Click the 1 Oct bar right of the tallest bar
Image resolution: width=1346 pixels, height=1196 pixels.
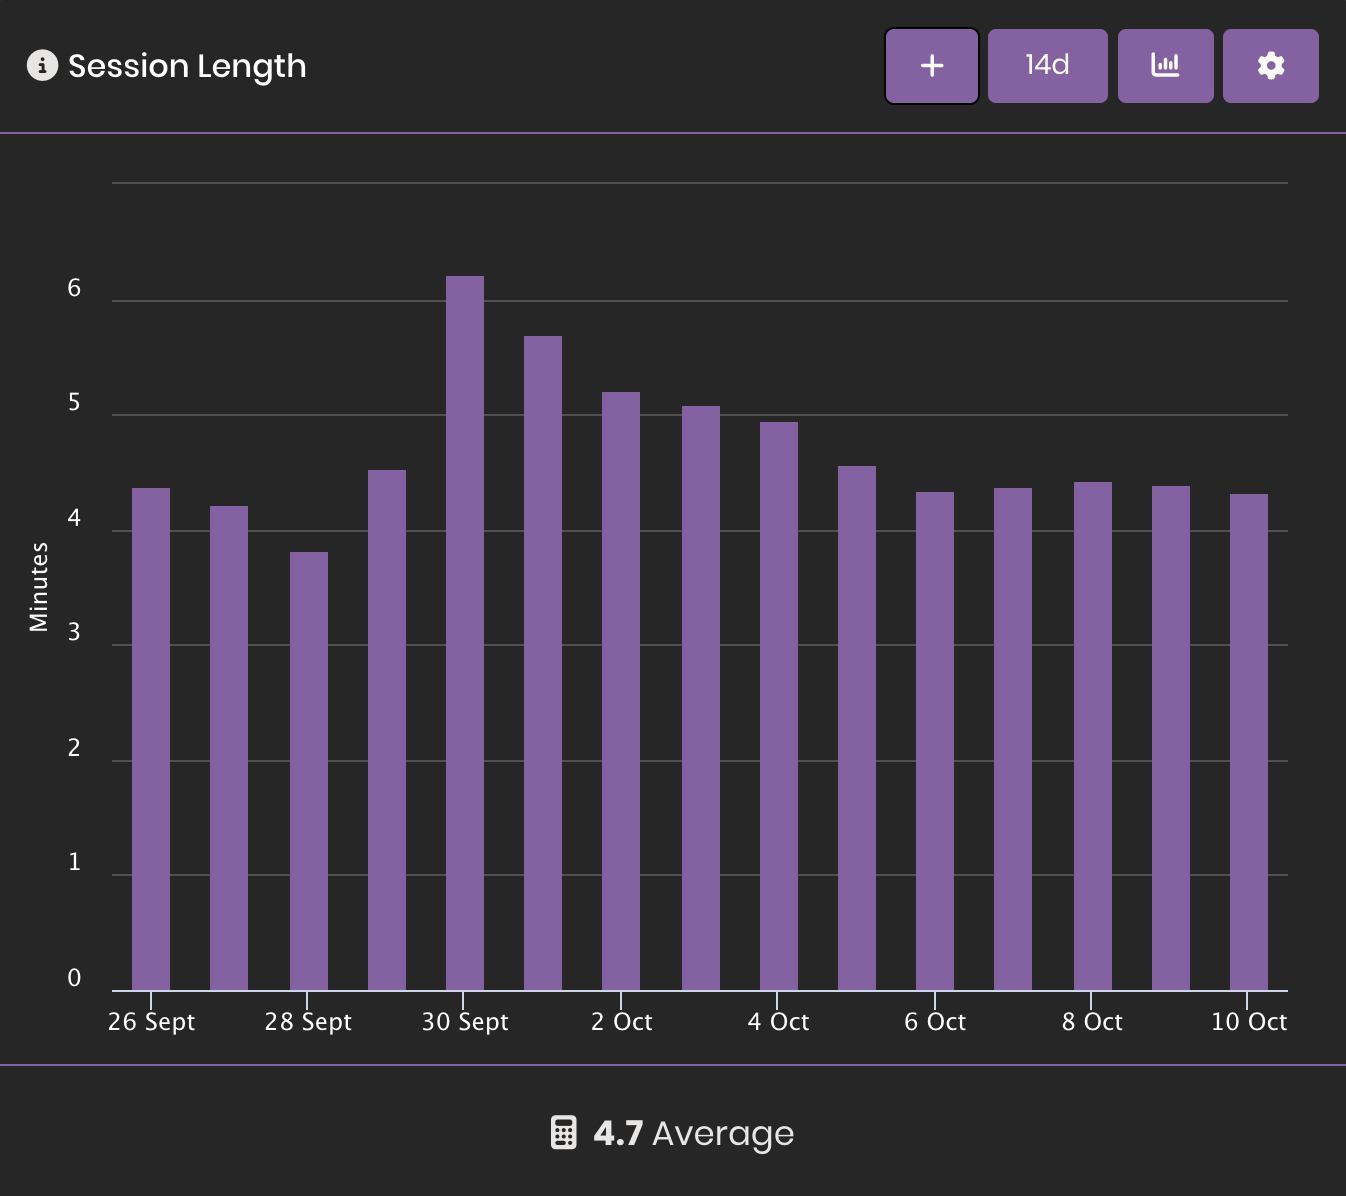pyautogui.click(x=543, y=662)
